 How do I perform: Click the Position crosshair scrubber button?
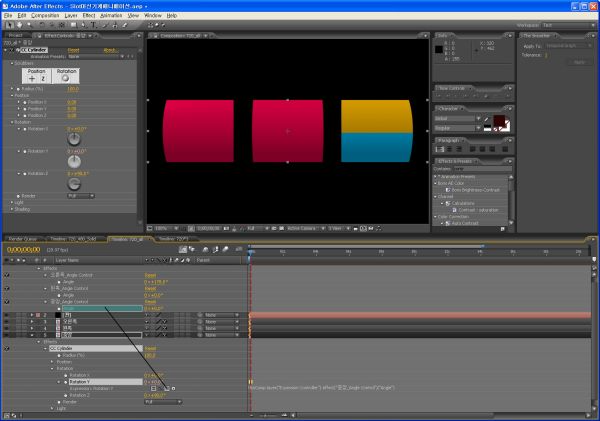pyautogui.click(x=32, y=78)
